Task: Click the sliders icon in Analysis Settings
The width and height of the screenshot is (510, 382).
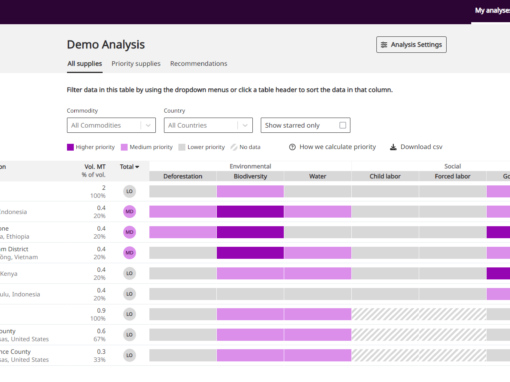Action: [384, 45]
